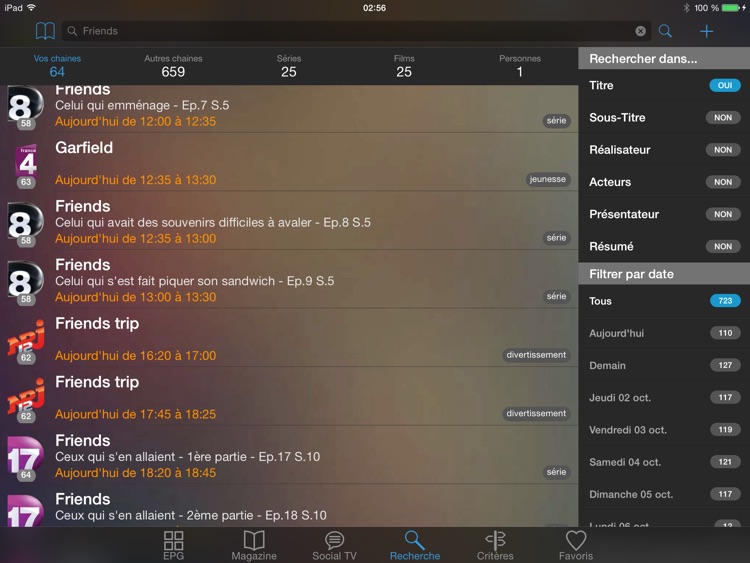Tap the France 4 logo beside Garfield
Screen dimensions: 750x563
coord(27,165)
